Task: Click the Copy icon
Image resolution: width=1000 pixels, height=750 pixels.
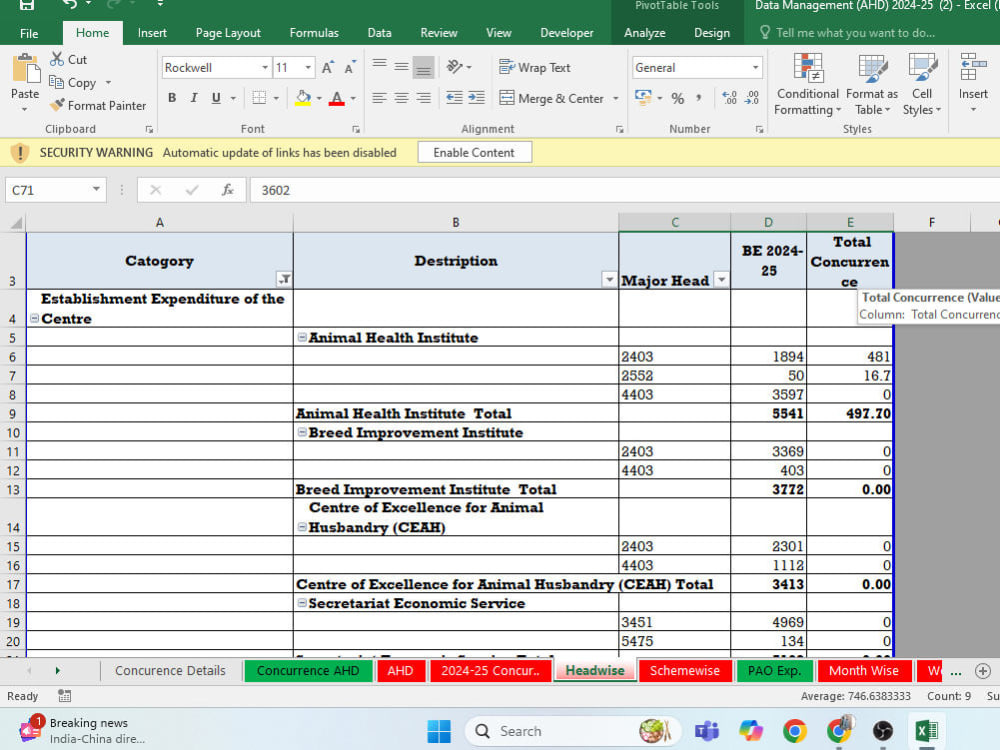Action: [56, 82]
